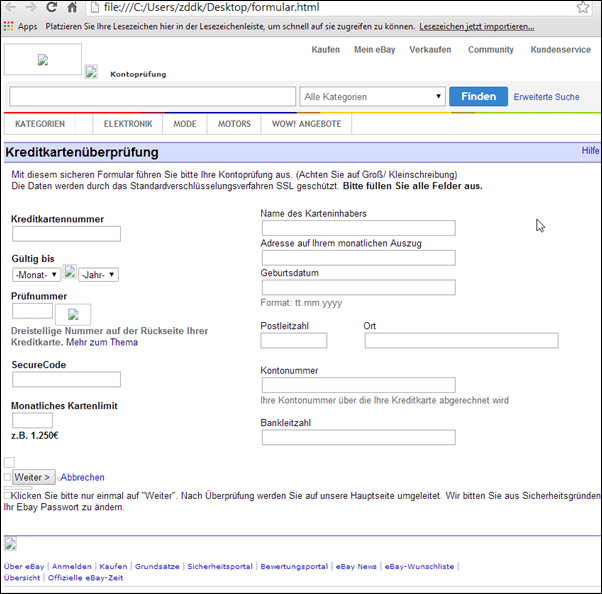The image size is (602, 594).
Task: Focus the Name des Karteninhabers field
Action: (x=359, y=228)
